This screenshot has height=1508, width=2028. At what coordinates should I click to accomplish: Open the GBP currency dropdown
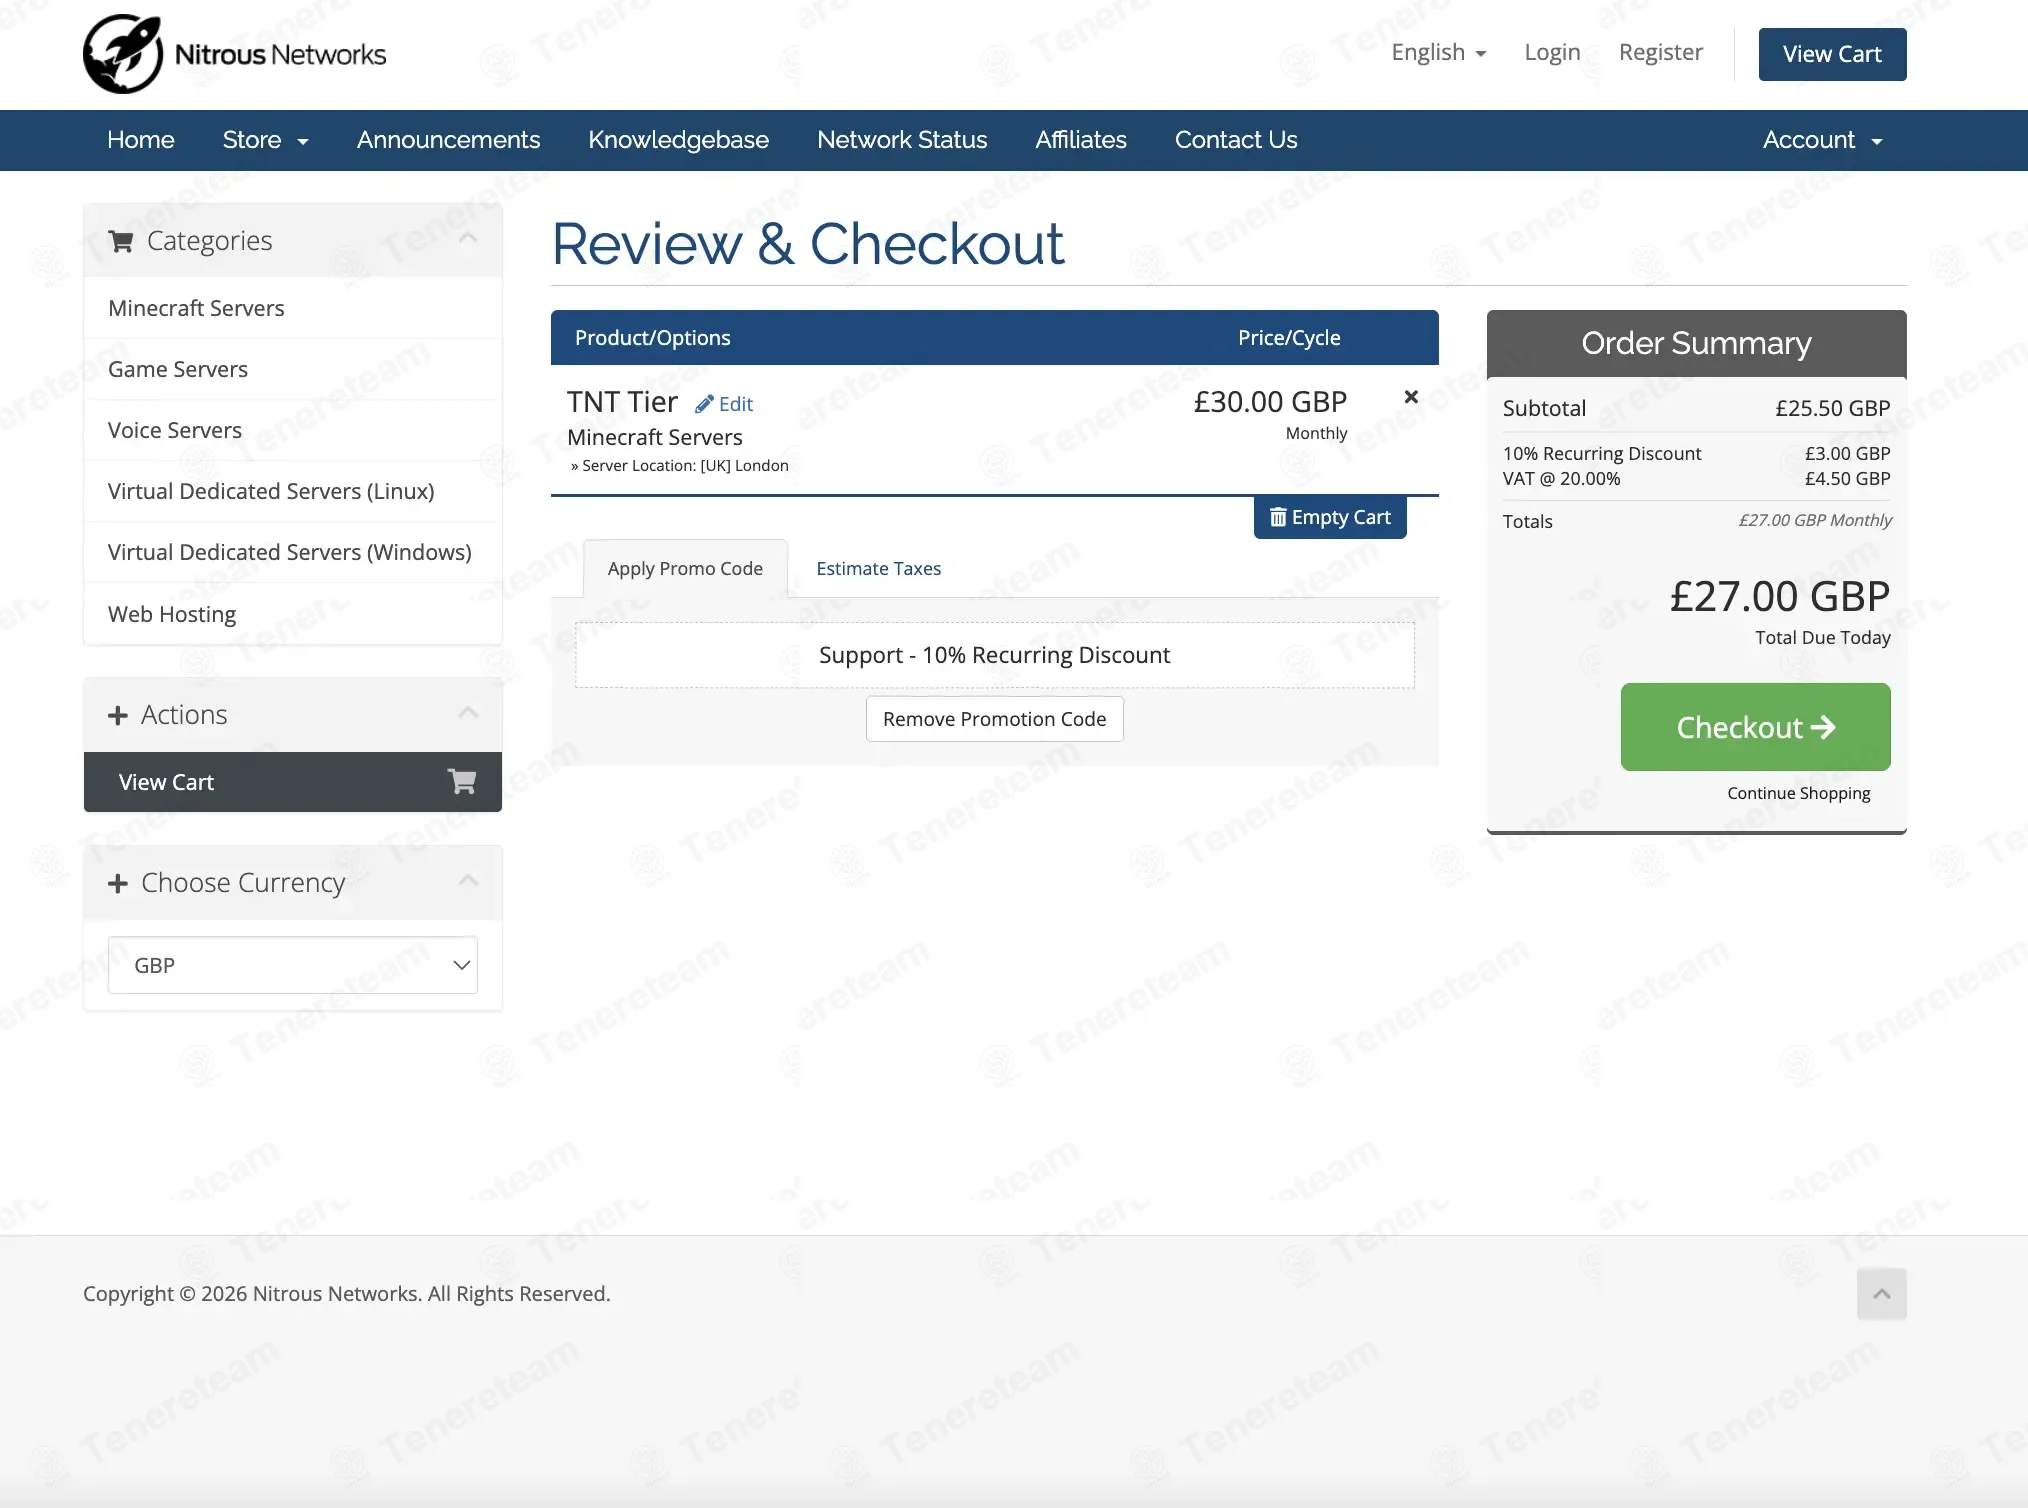tap(293, 965)
